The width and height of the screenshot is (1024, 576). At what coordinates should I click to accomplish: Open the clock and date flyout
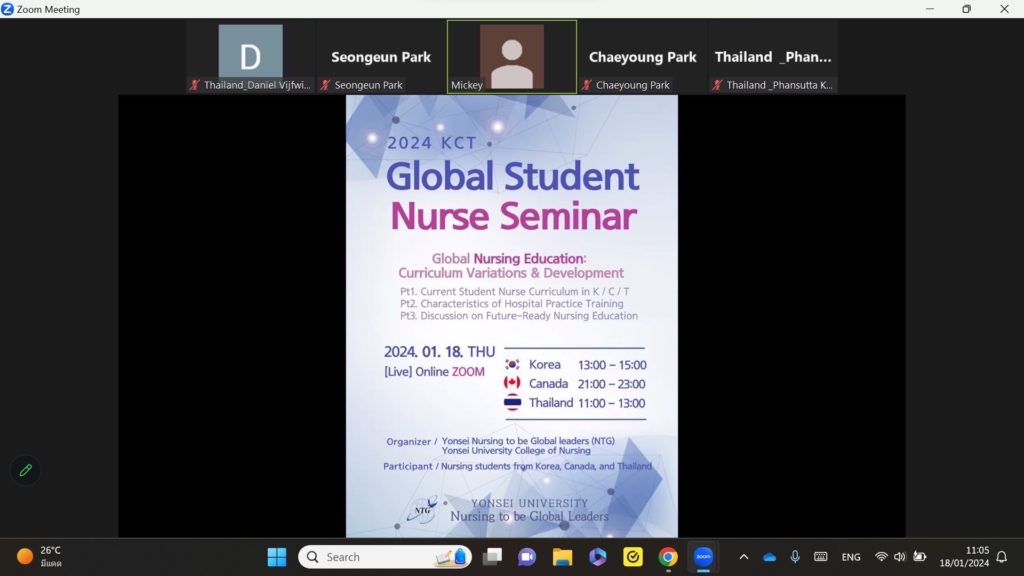pyautogui.click(x=963, y=557)
